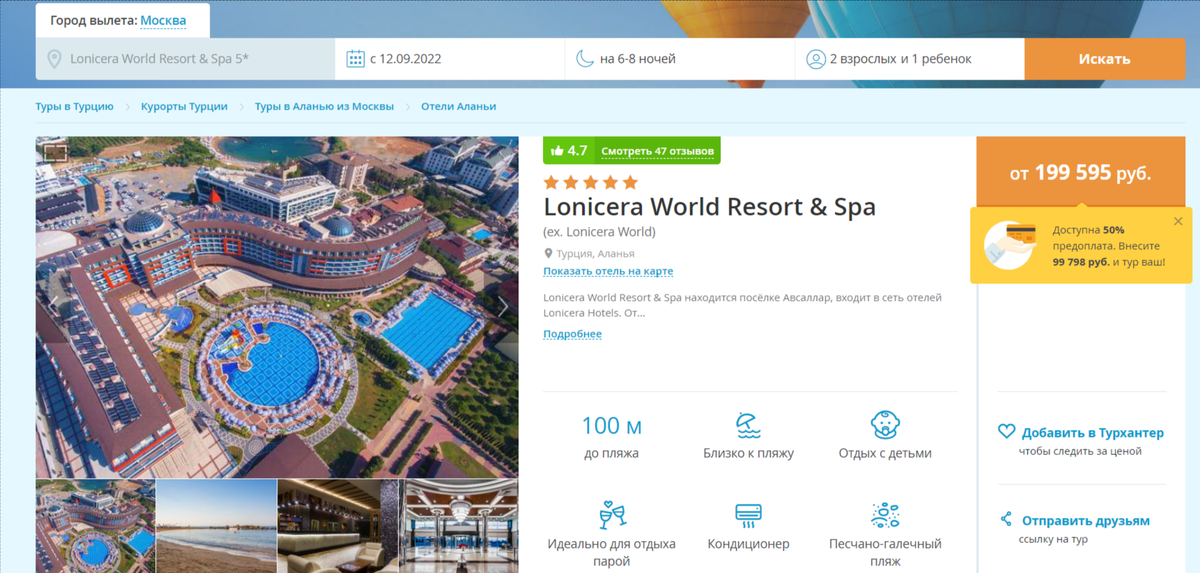
Task: Open 'Туры в Аланью из Москвы' breadcrumb
Action: pos(324,106)
